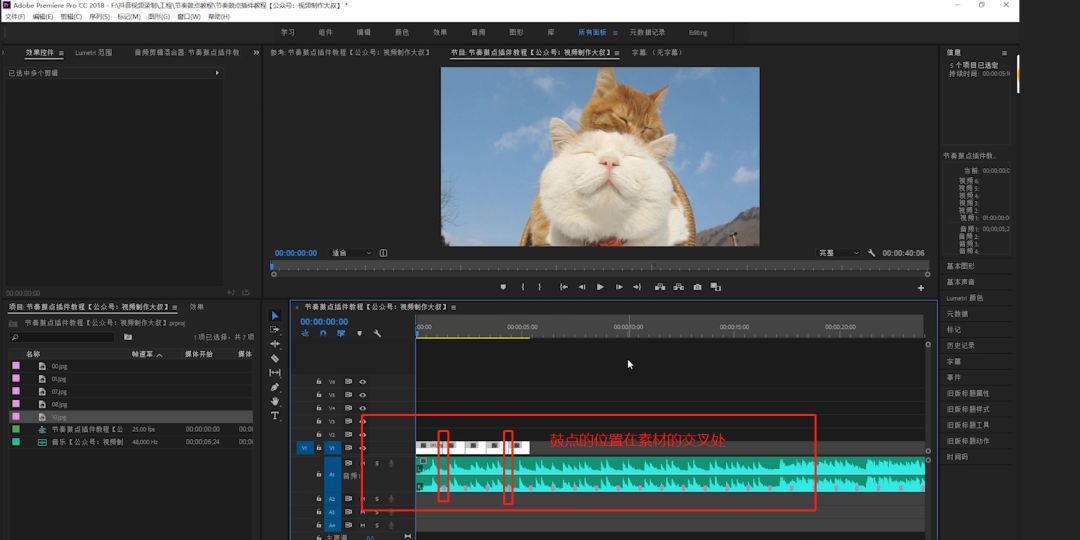Switch to 颜色 workspace tab

tap(402, 32)
